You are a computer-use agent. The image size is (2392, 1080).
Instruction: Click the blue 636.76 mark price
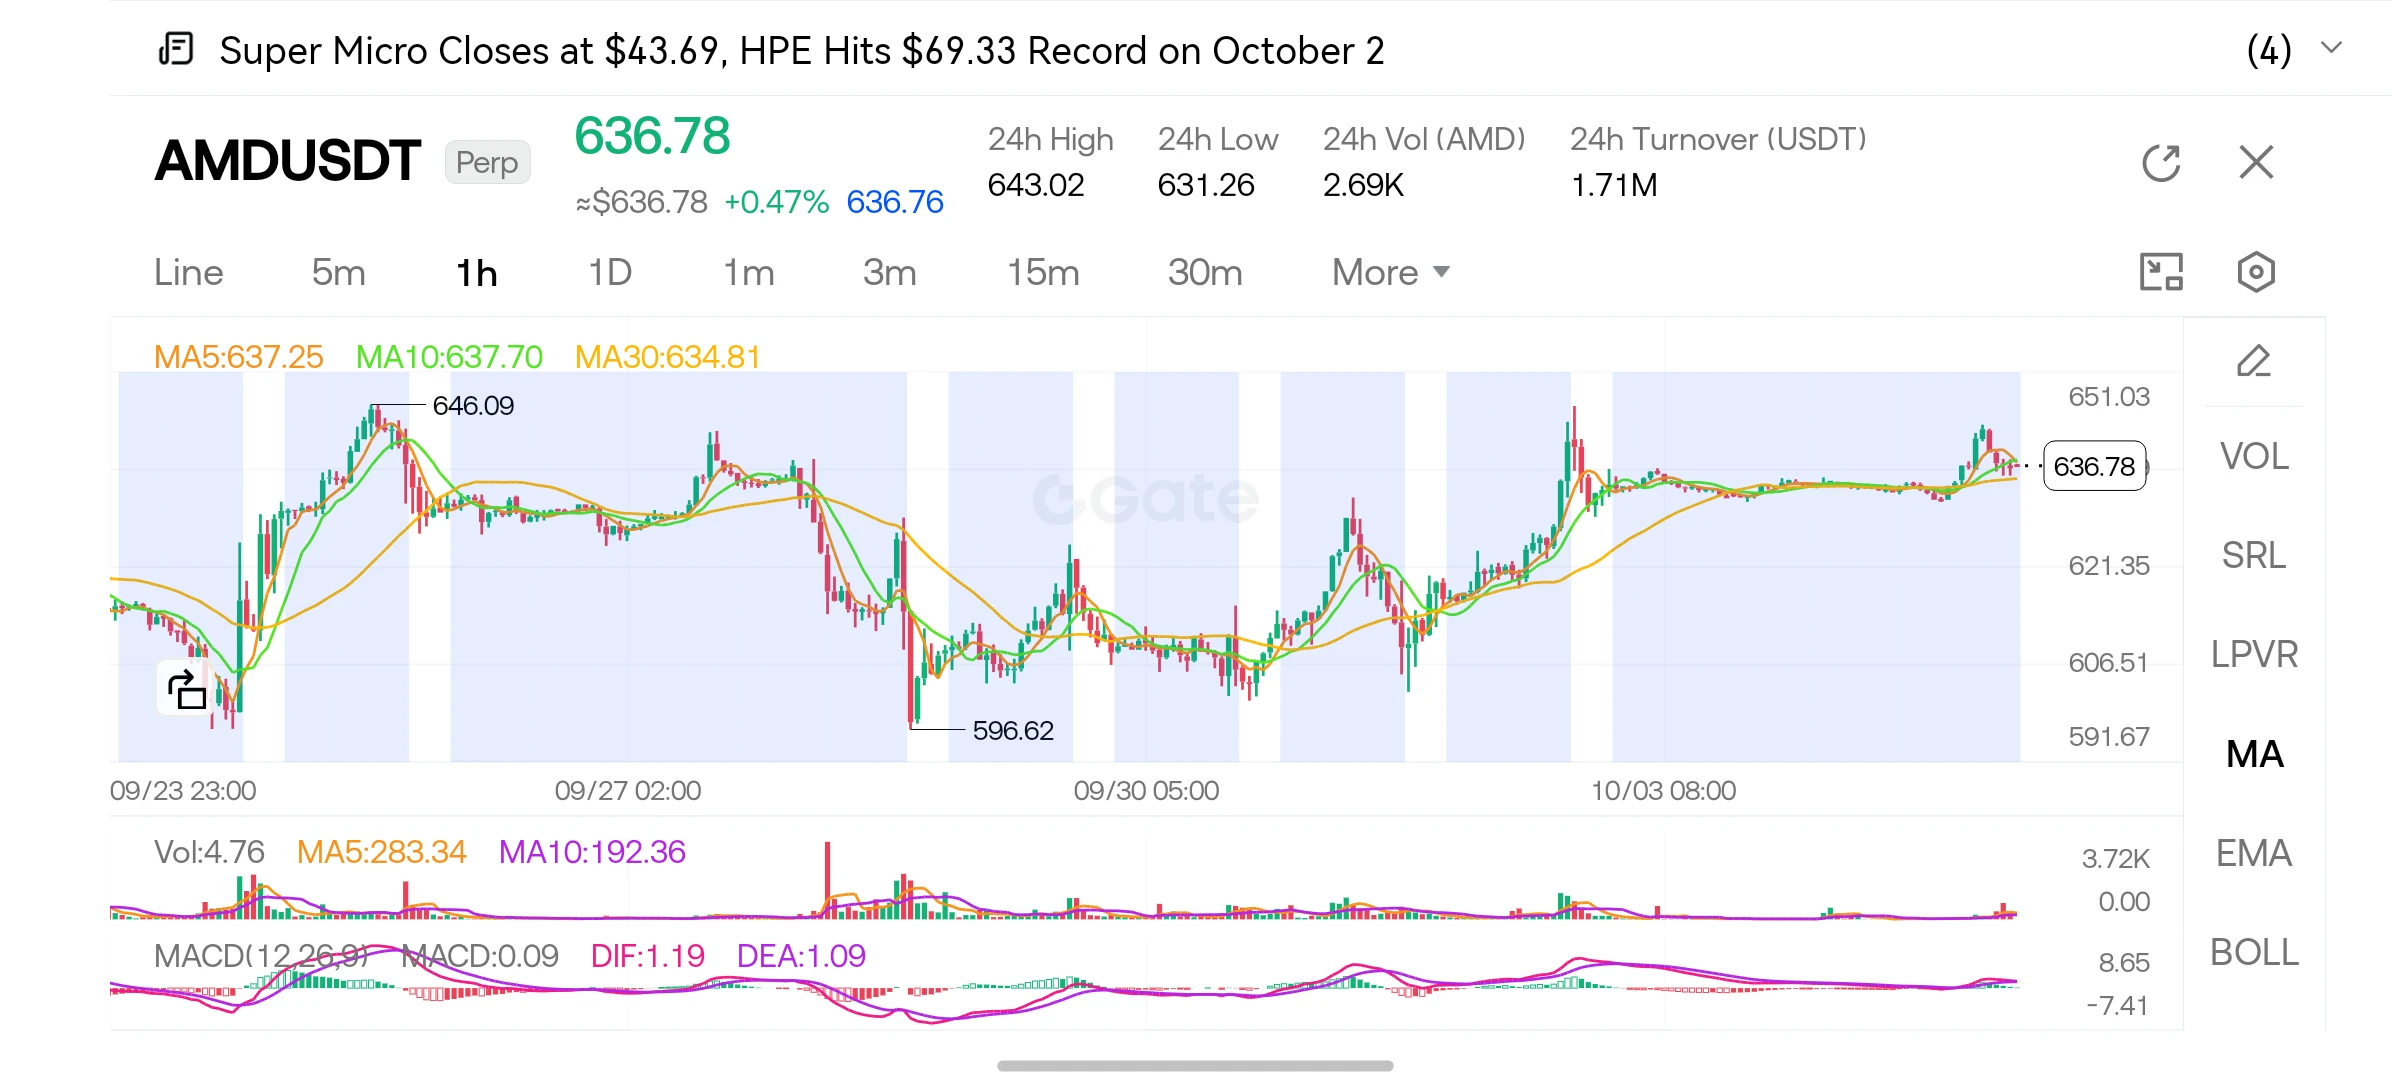point(895,202)
